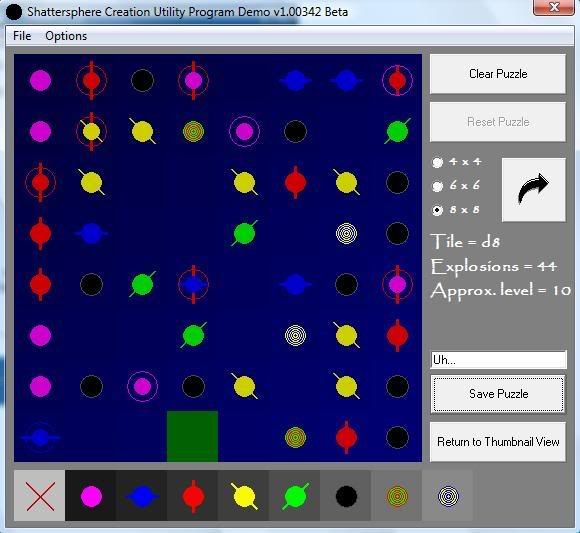
Task: Select the red X eraser tile
Action: click(x=40, y=496)
